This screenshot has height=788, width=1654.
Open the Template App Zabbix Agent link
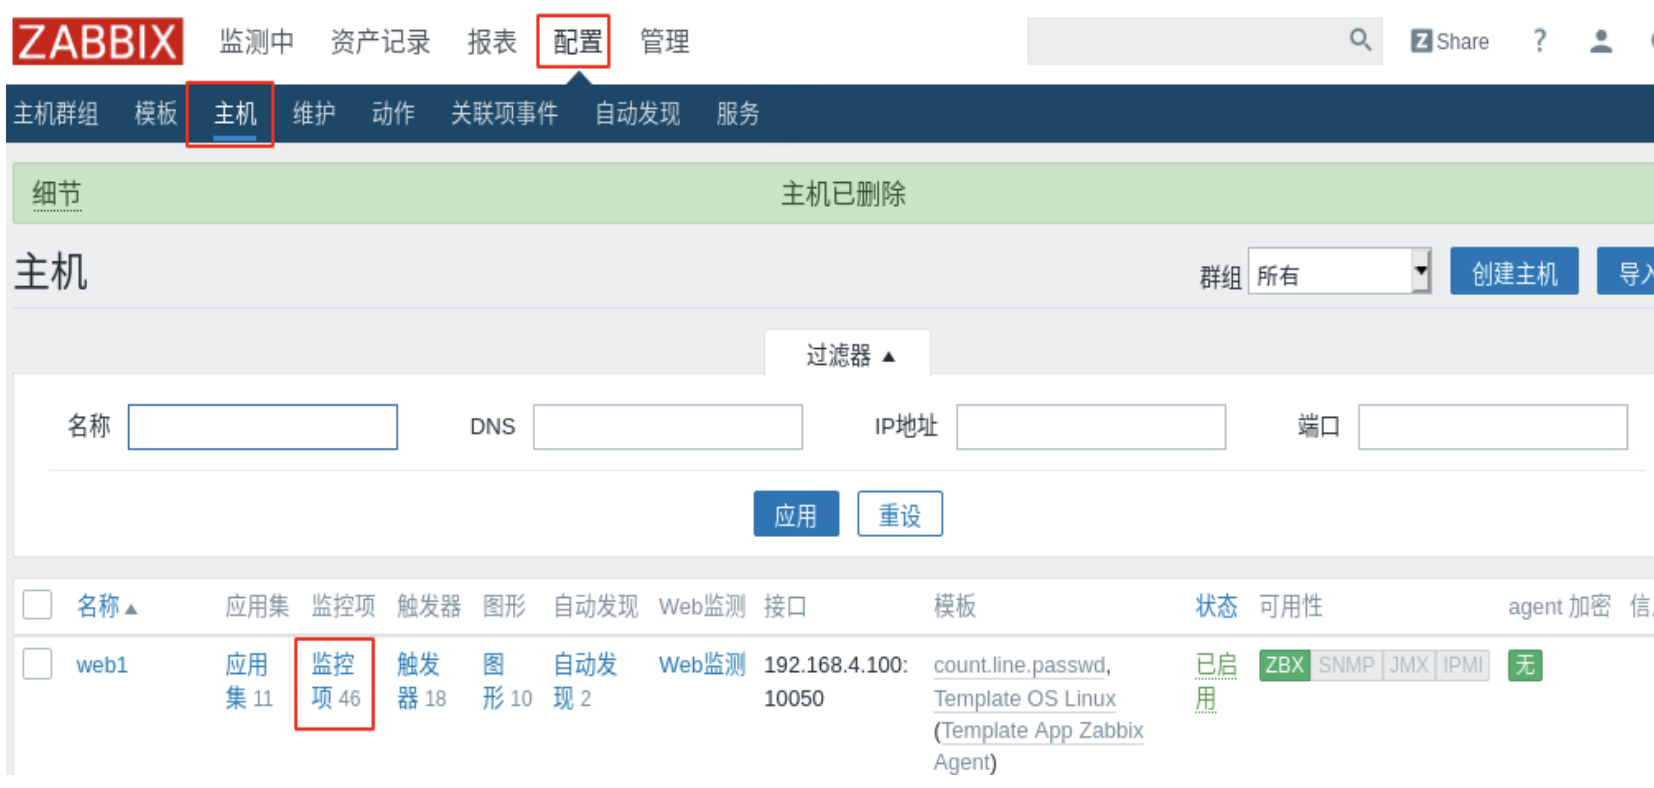pyautogui.click(x=1039, y=746)
